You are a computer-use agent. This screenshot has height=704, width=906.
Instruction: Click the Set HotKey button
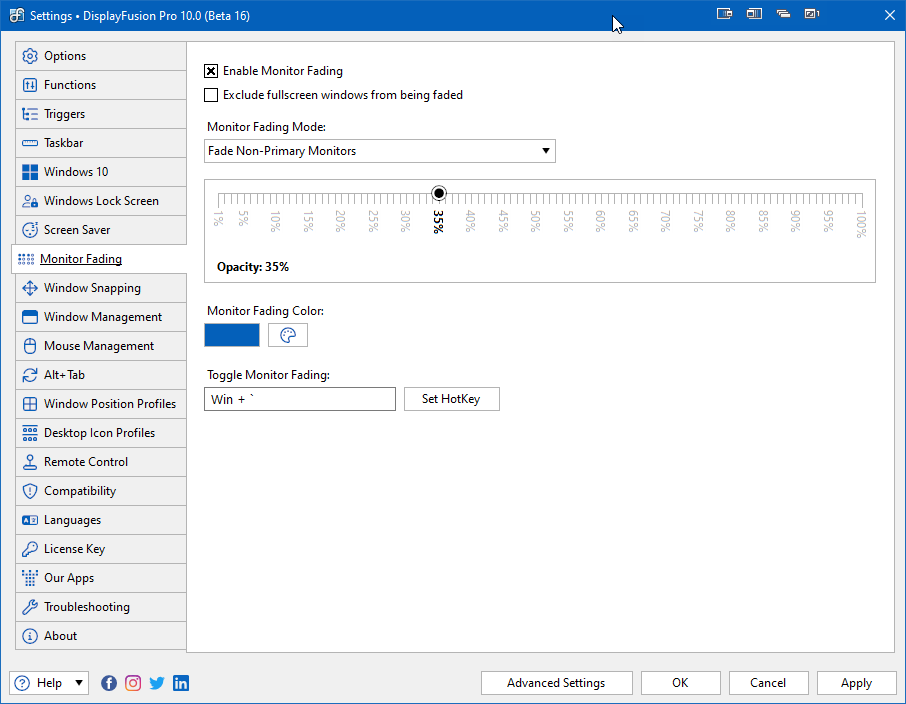pyautogui.click(x=451, y=399)
